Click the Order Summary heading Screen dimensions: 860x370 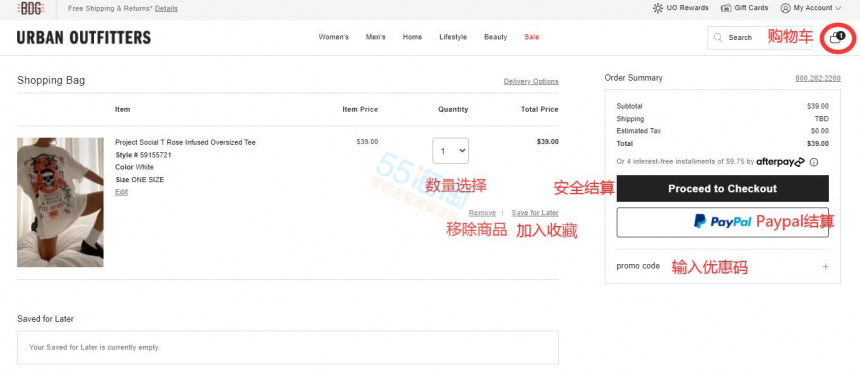(x=633, y=78)
